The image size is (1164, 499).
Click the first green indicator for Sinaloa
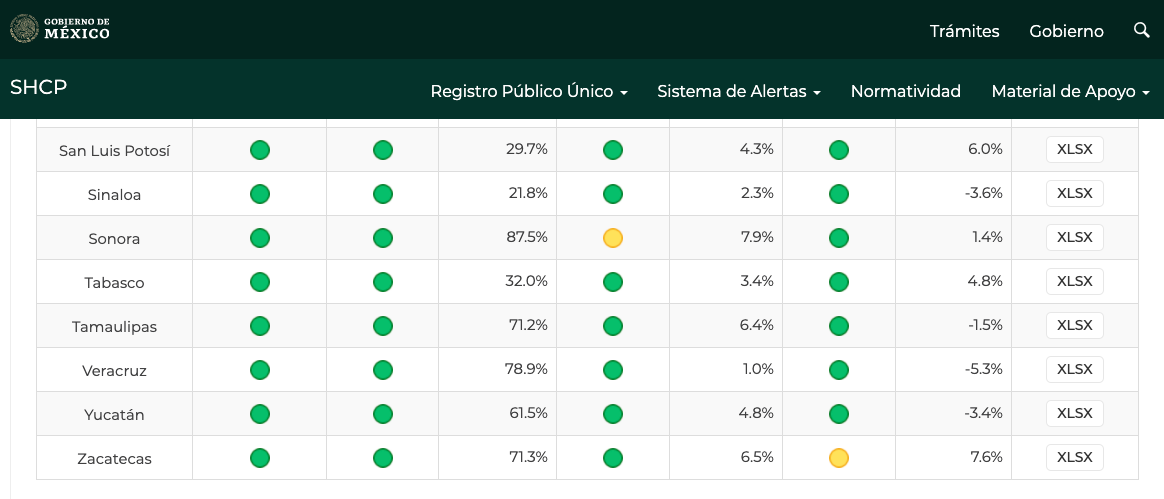(x=260, y=194)
